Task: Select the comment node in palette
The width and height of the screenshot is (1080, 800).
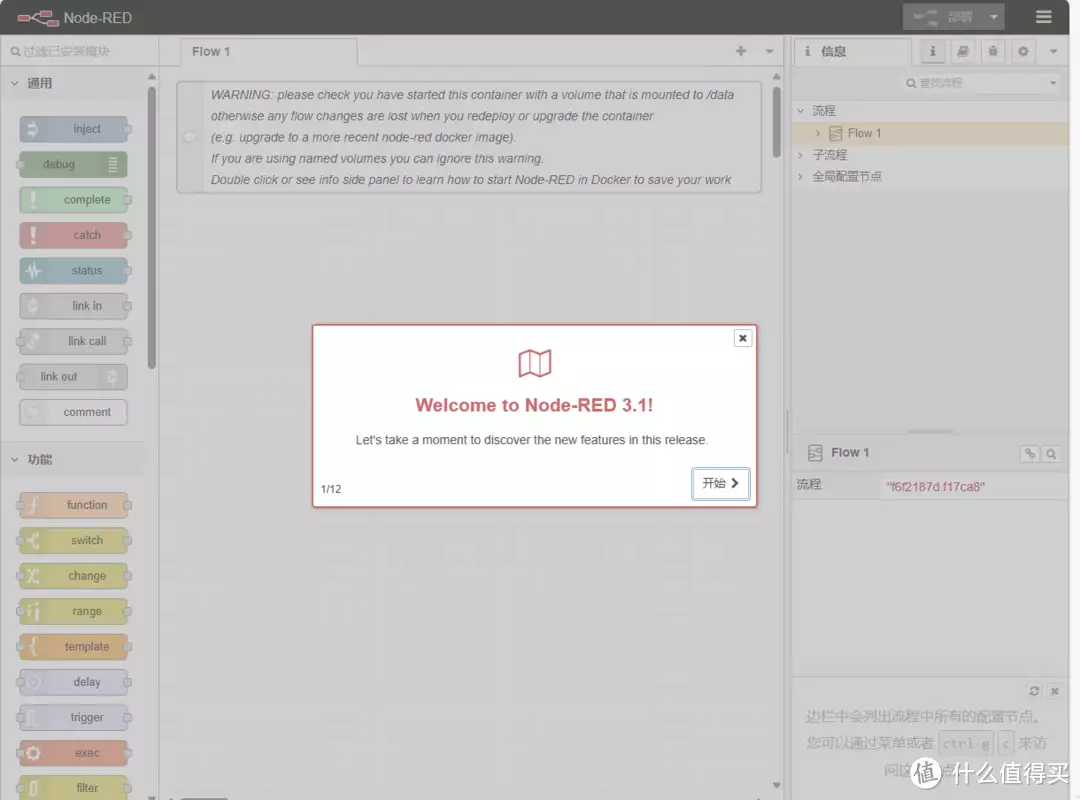Action: tap(74, 412)
